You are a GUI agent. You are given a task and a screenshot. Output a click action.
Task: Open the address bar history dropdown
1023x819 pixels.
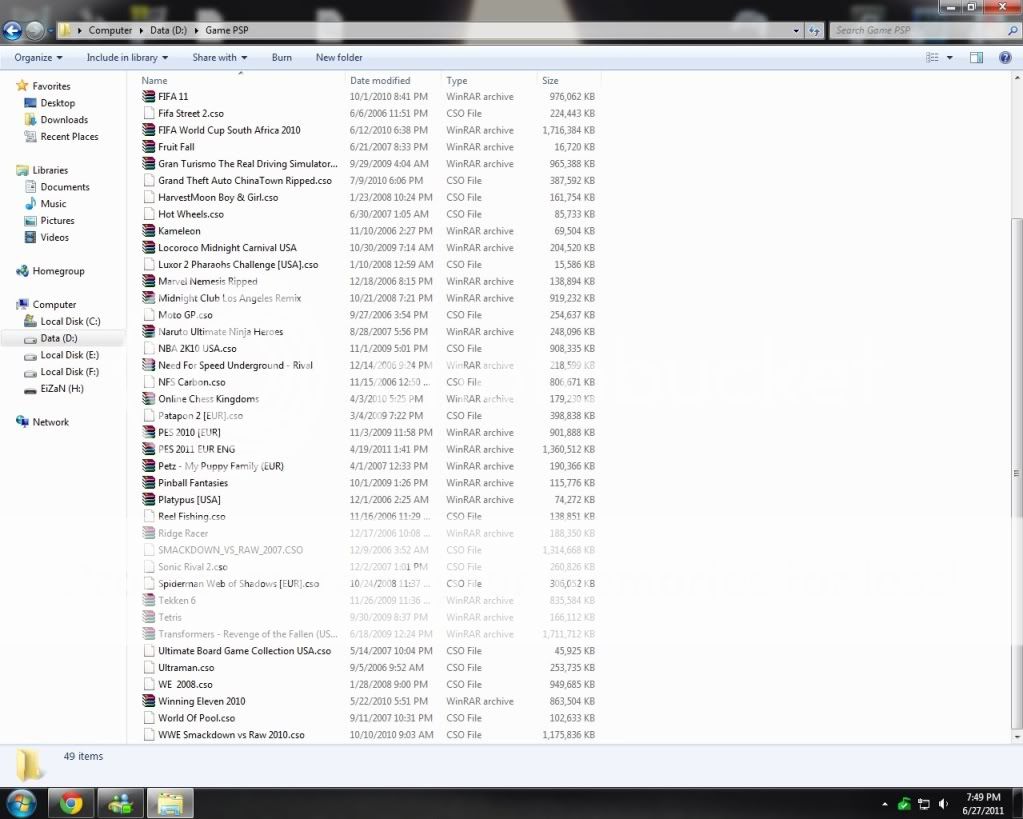coord(796,30)
